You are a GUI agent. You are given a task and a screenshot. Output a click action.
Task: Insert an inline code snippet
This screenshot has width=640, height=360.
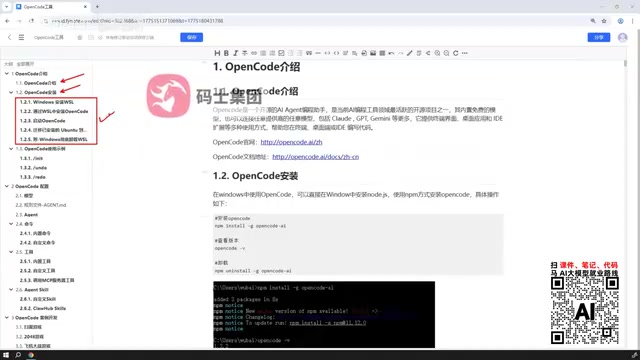coord(336,53)
